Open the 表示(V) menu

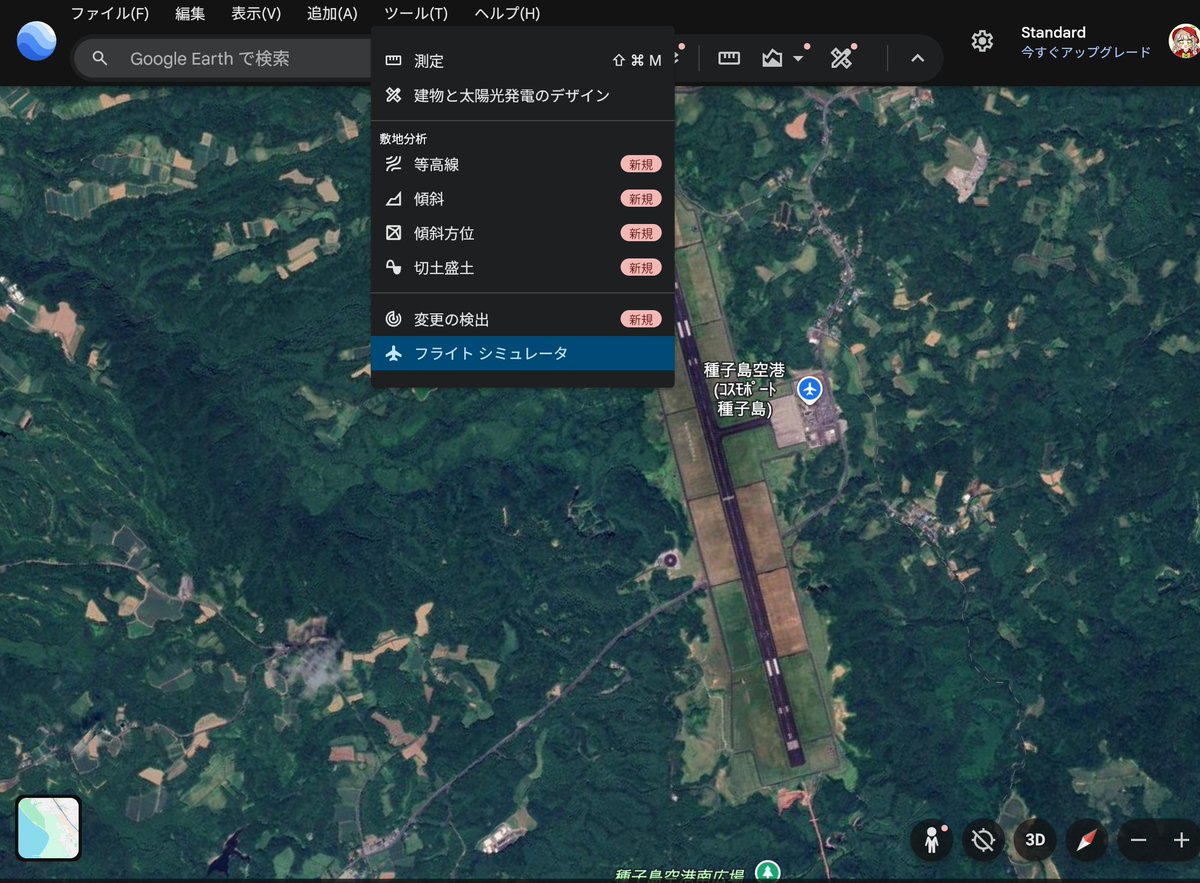tap(256, 13)
